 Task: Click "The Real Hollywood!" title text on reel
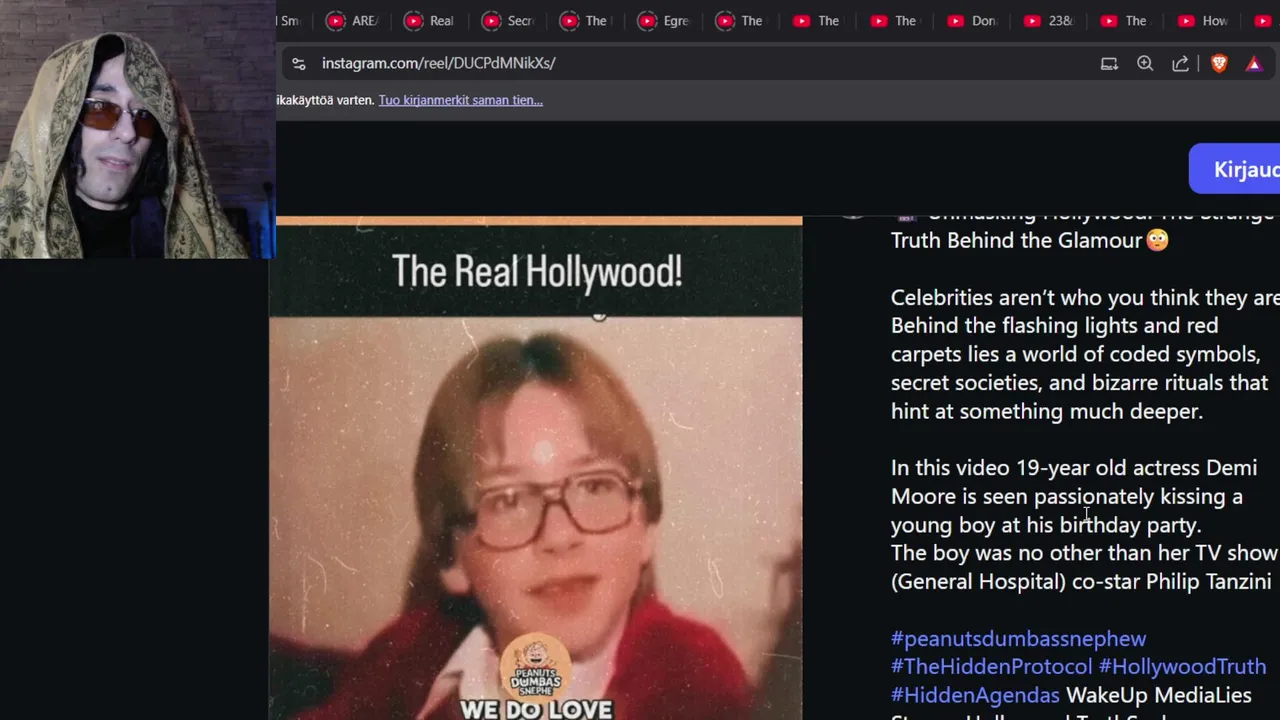click(537, 271)
